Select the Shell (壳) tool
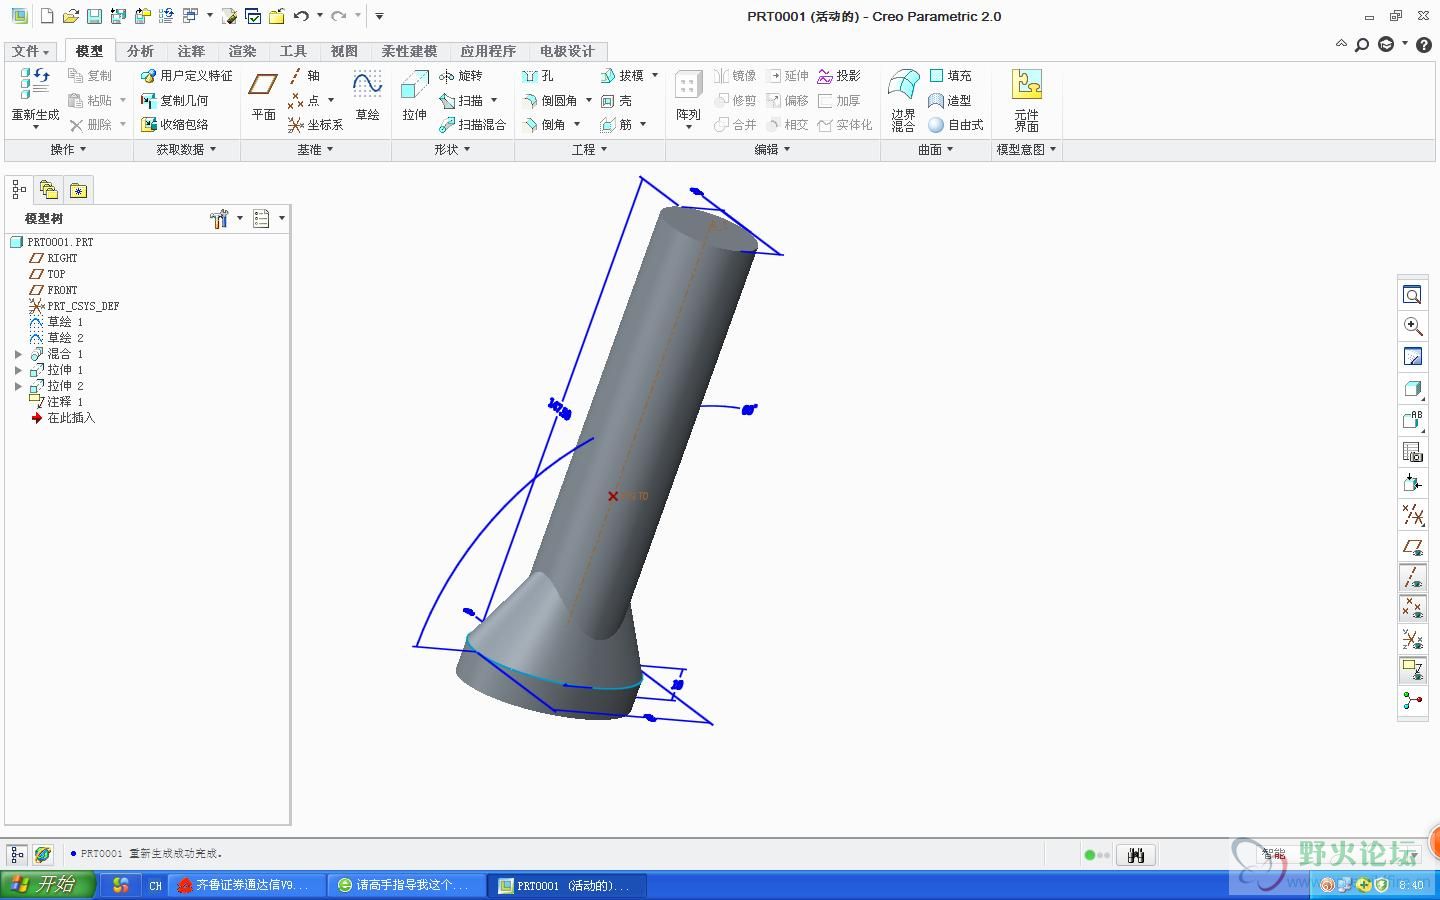Viewport: 1440px width, 900px height. pyautogui.click(x=616, y=101)
